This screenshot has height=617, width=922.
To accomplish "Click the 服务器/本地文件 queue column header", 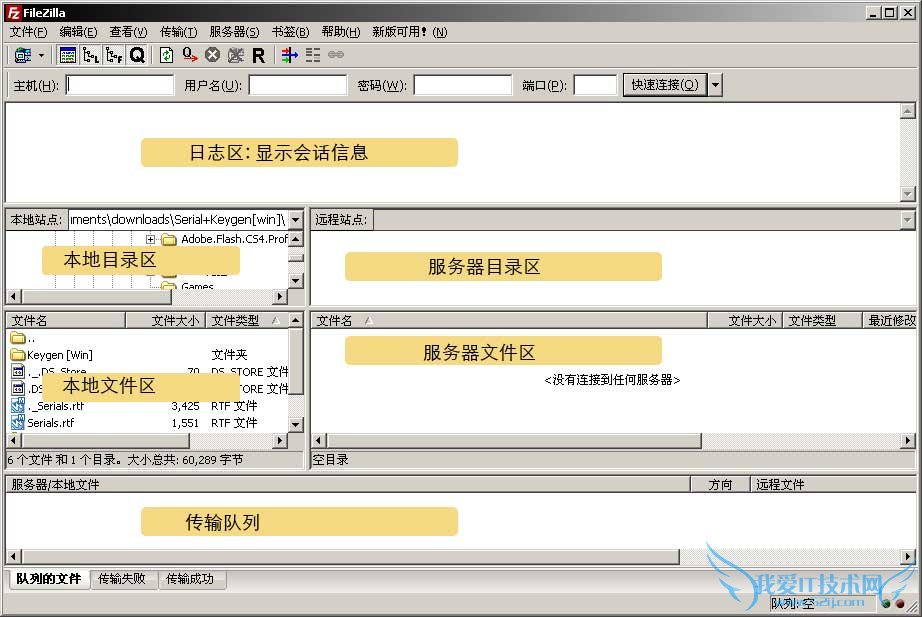I will point(348,485).
